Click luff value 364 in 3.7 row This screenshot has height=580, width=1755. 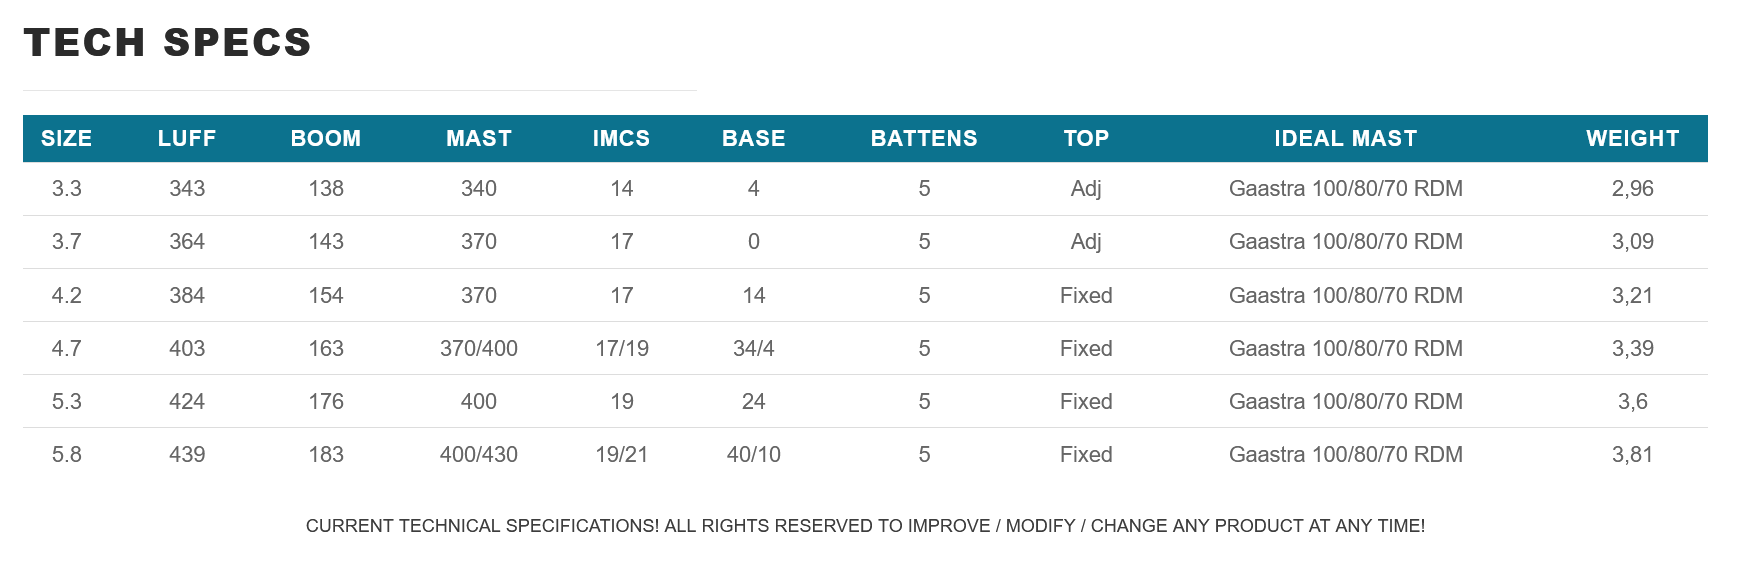click(x=187, y=241)
